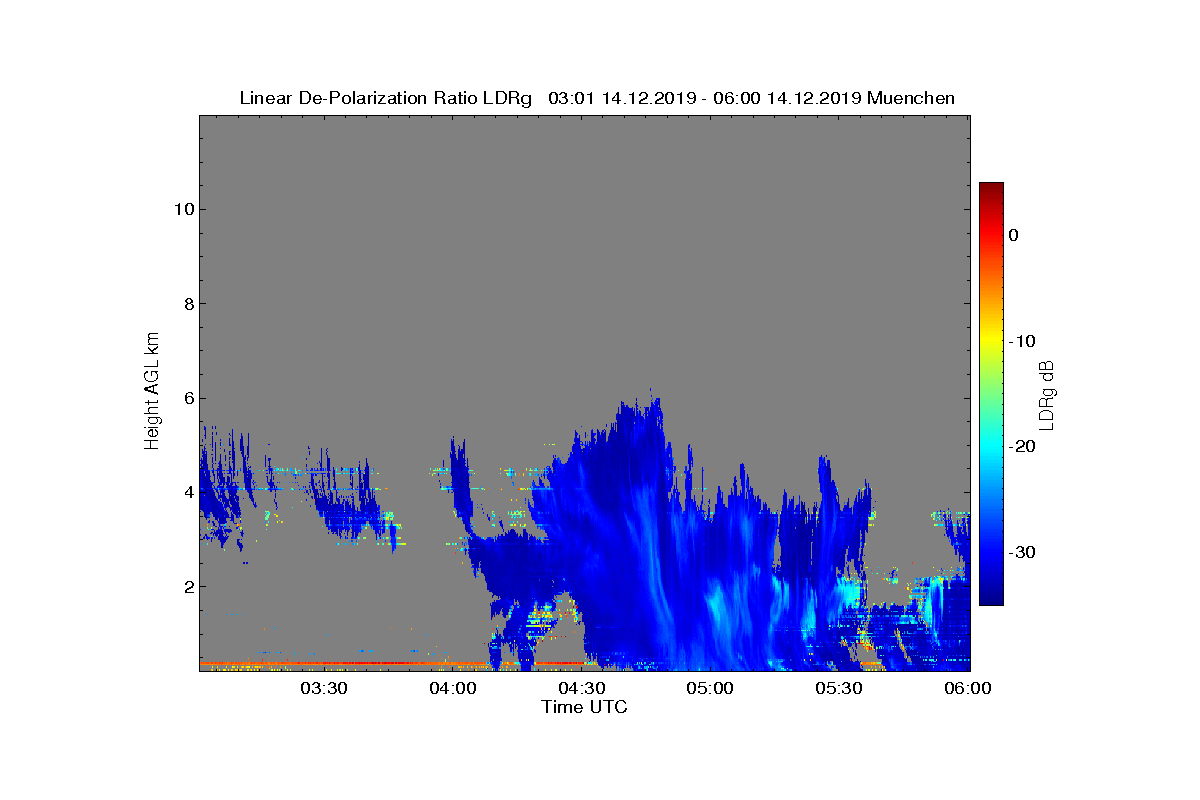The image size is (1200, 800).
Task: Click the plot title 'Linear De-Polarization Ratio LDRg'
Action: (386, 98)
